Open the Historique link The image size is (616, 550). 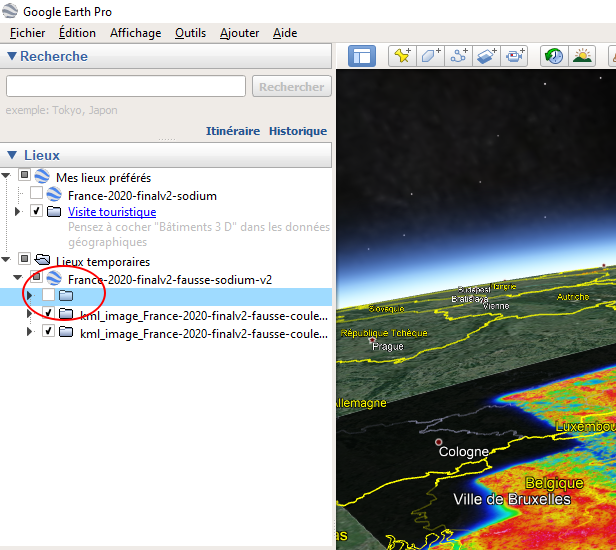298,131
